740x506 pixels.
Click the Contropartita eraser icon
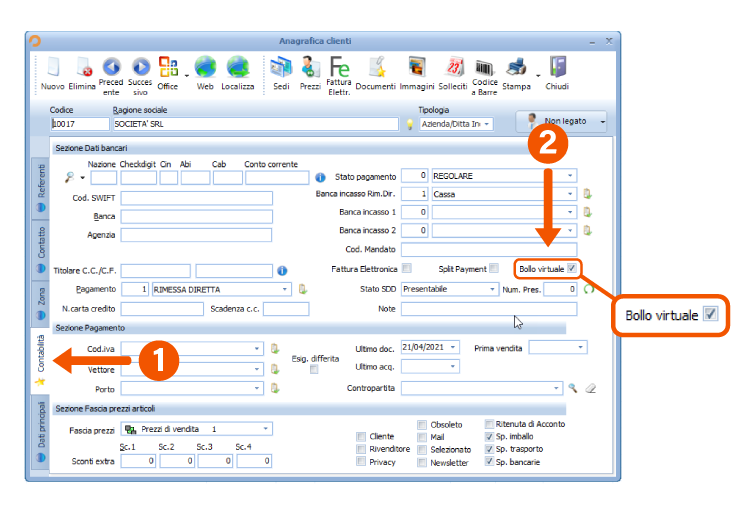(591, 388)
